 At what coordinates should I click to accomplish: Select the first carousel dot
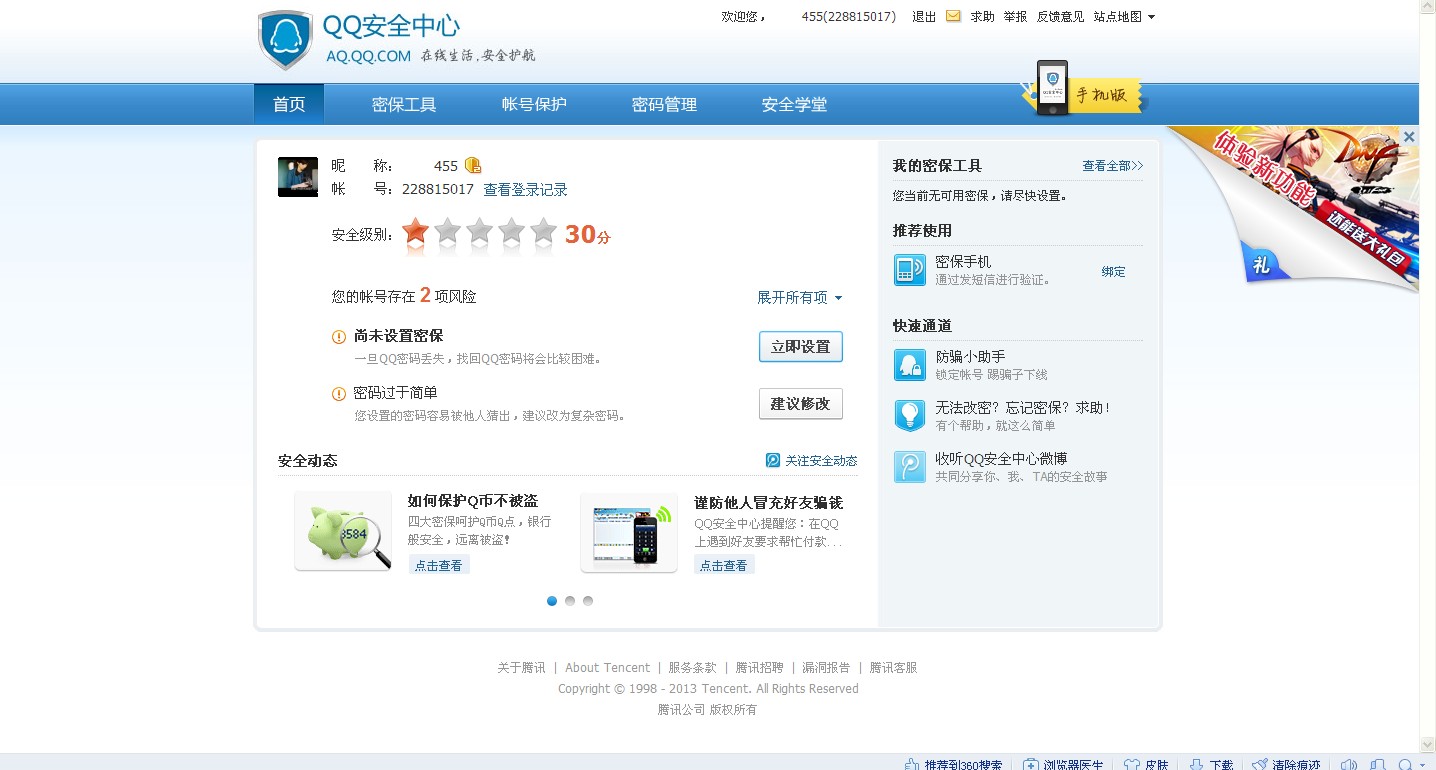[552, 601]
